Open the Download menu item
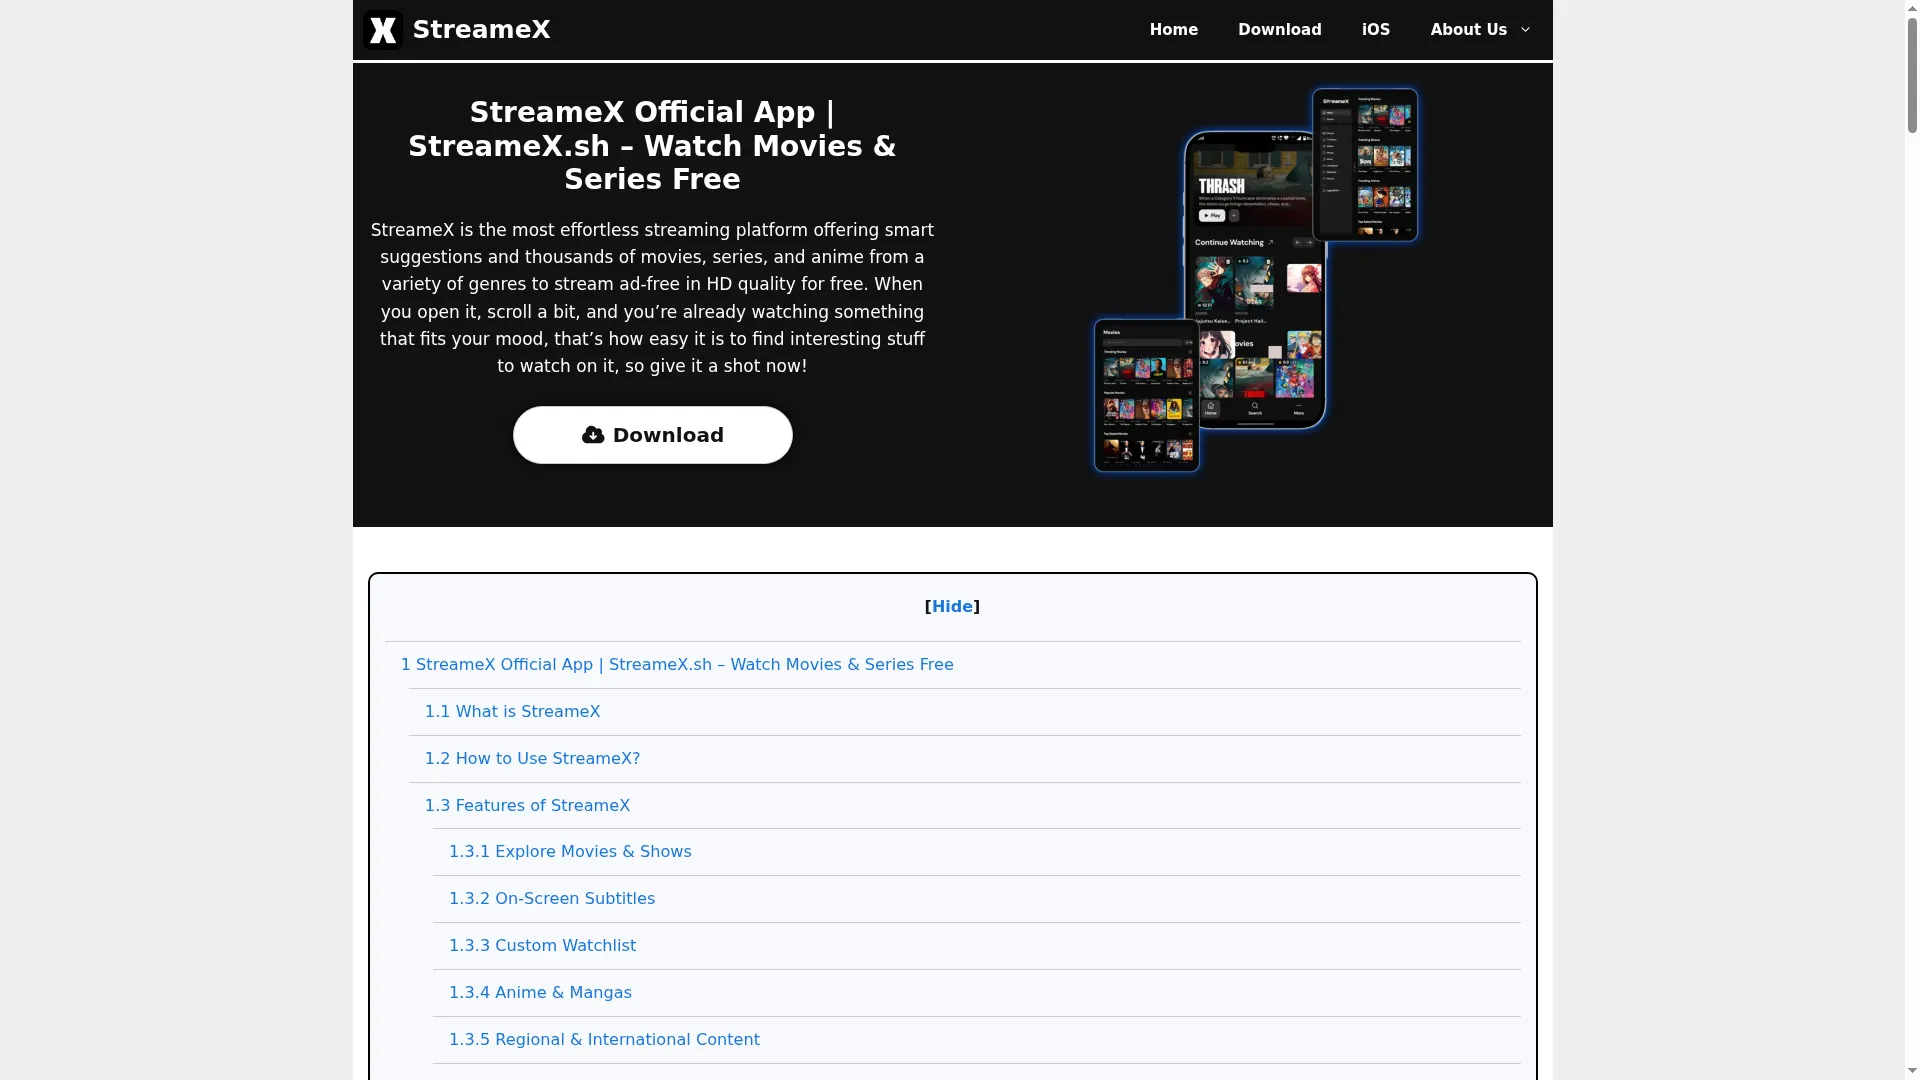The width and height of the screenshot is (1920, 1080). pyautogui.click(x=1279, y=30)
